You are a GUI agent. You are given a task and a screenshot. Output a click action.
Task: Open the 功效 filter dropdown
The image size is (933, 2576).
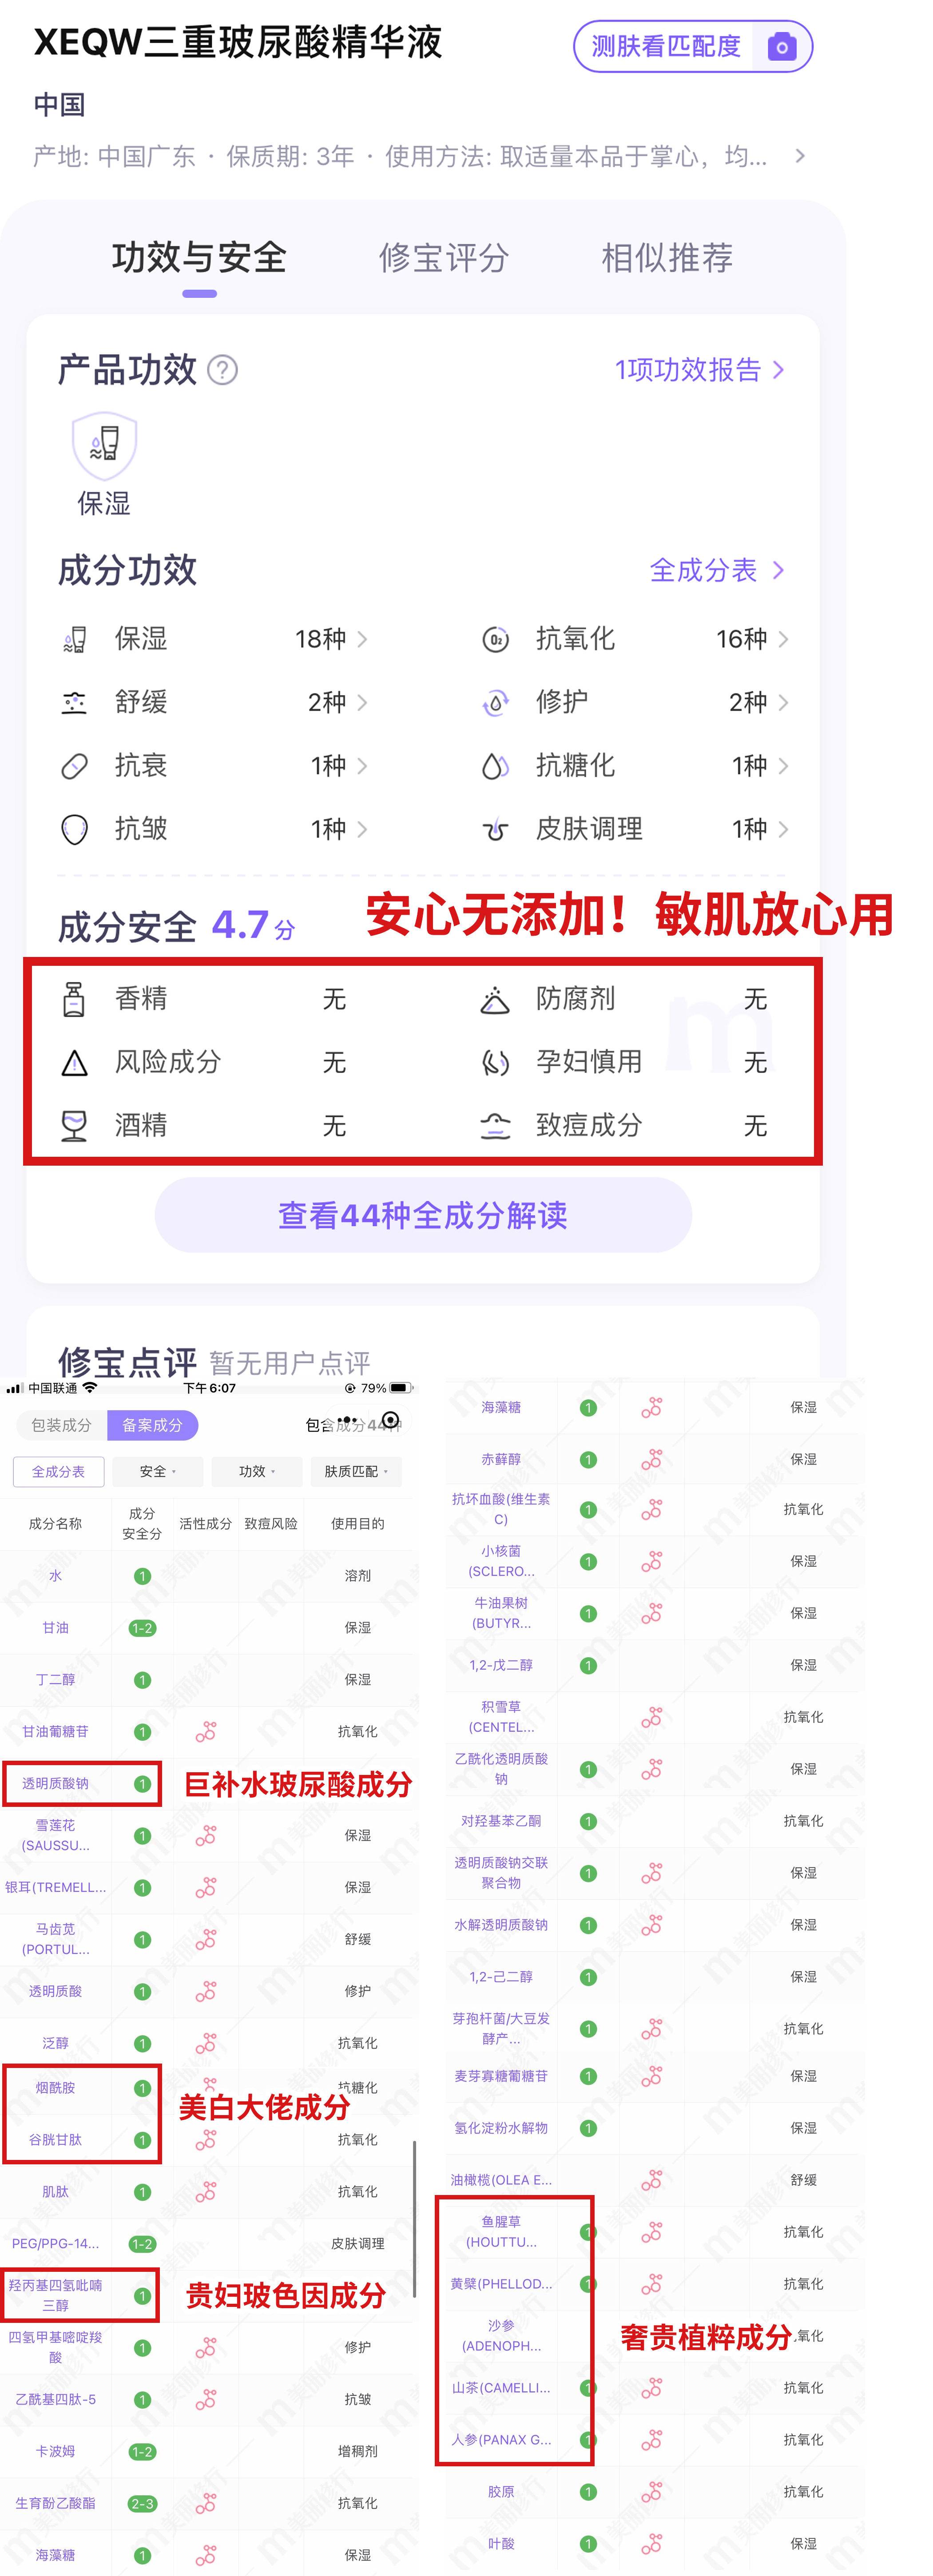[x=257, y=1471]
